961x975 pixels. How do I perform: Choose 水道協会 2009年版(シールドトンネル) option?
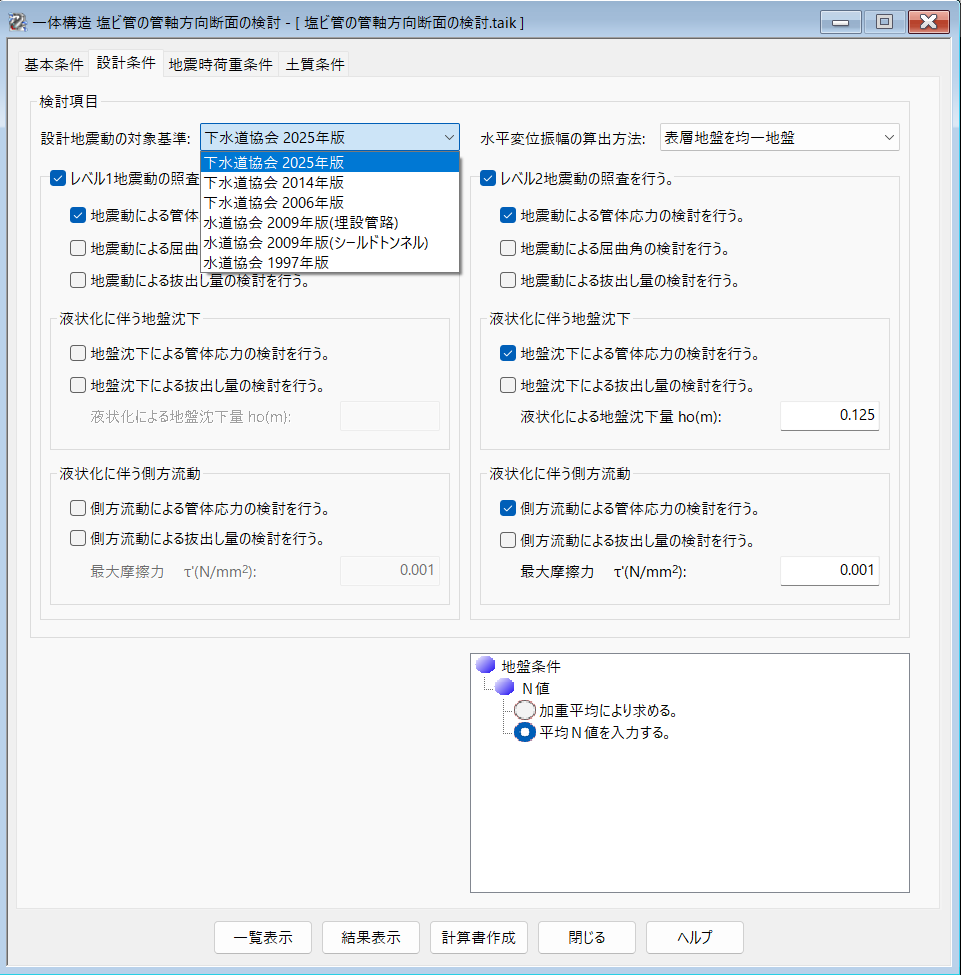[x=315, y=242]
